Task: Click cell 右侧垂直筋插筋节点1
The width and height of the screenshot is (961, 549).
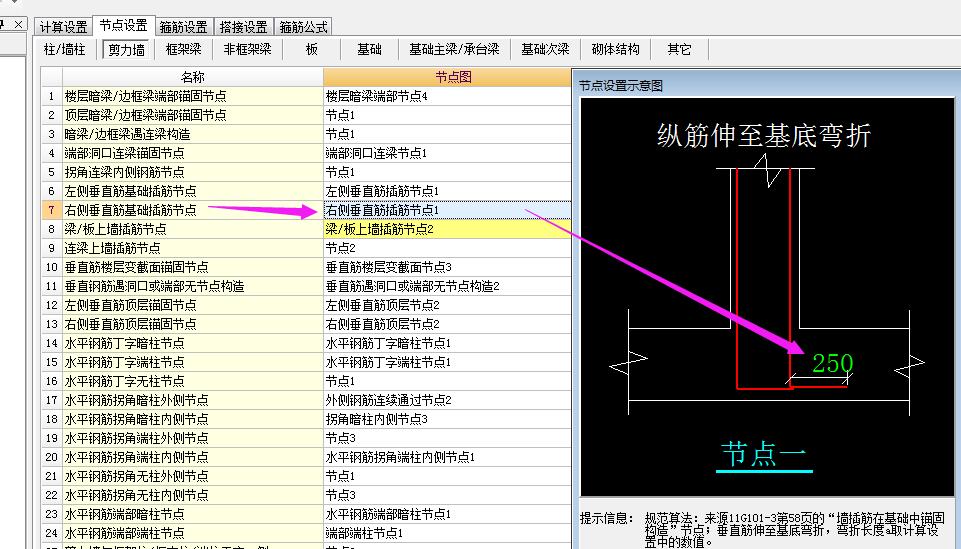Action: tap(447, 210)
